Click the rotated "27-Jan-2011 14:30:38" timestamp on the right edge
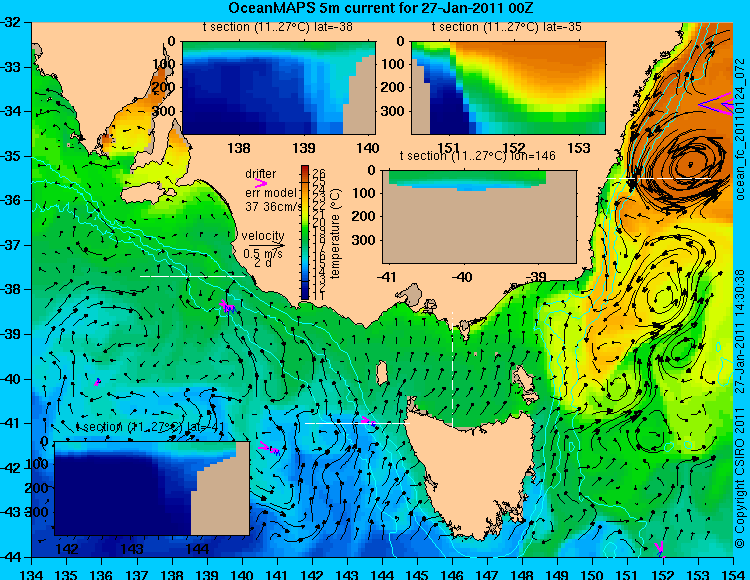 point(739,331)
